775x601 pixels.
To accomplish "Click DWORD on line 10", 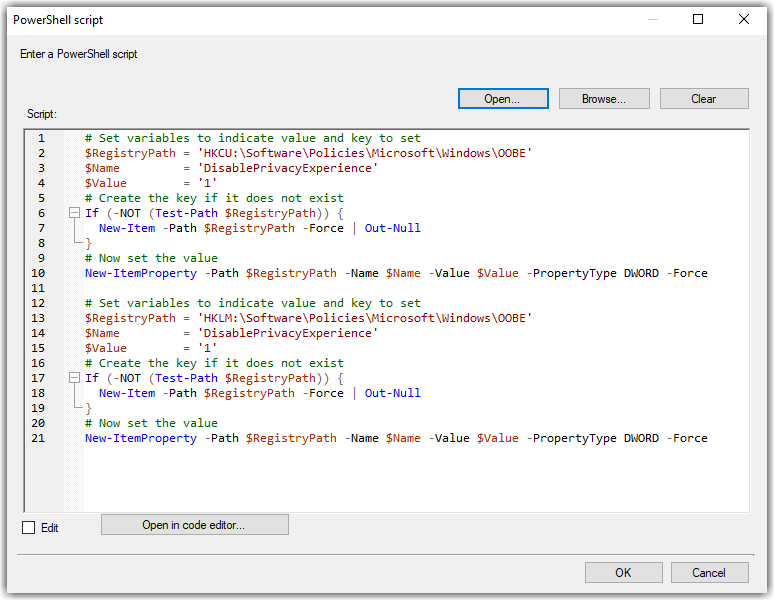I will (x=642, y=273).
